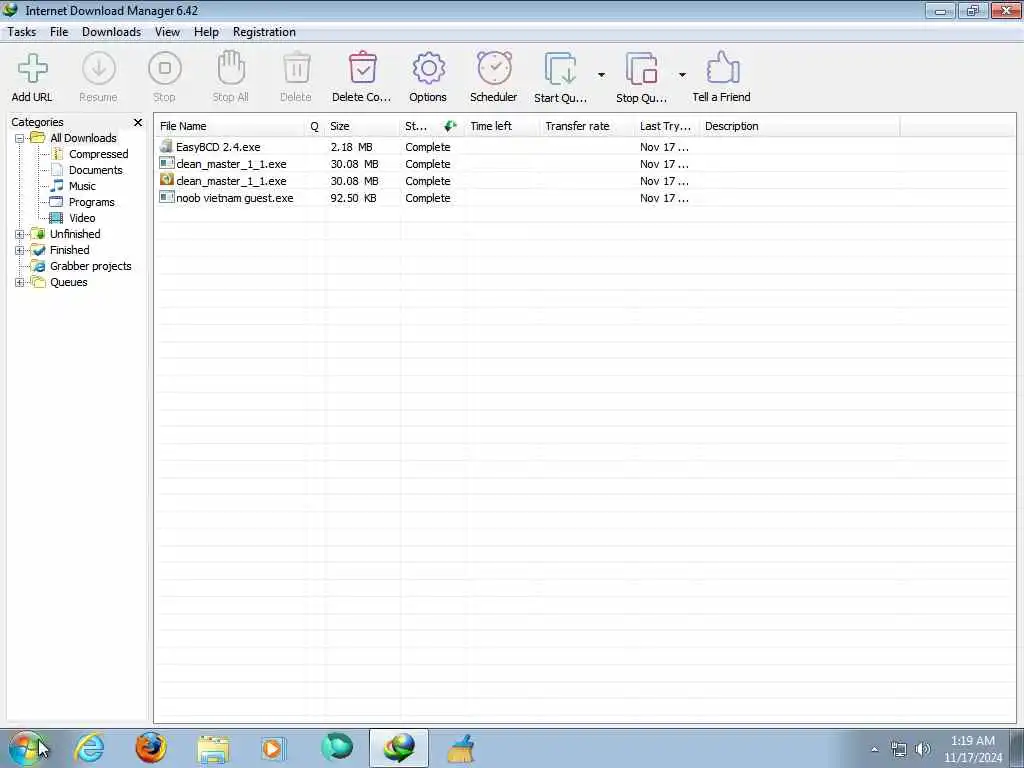
Task: Sort by Status column header
Action: (x=432, y=126)
